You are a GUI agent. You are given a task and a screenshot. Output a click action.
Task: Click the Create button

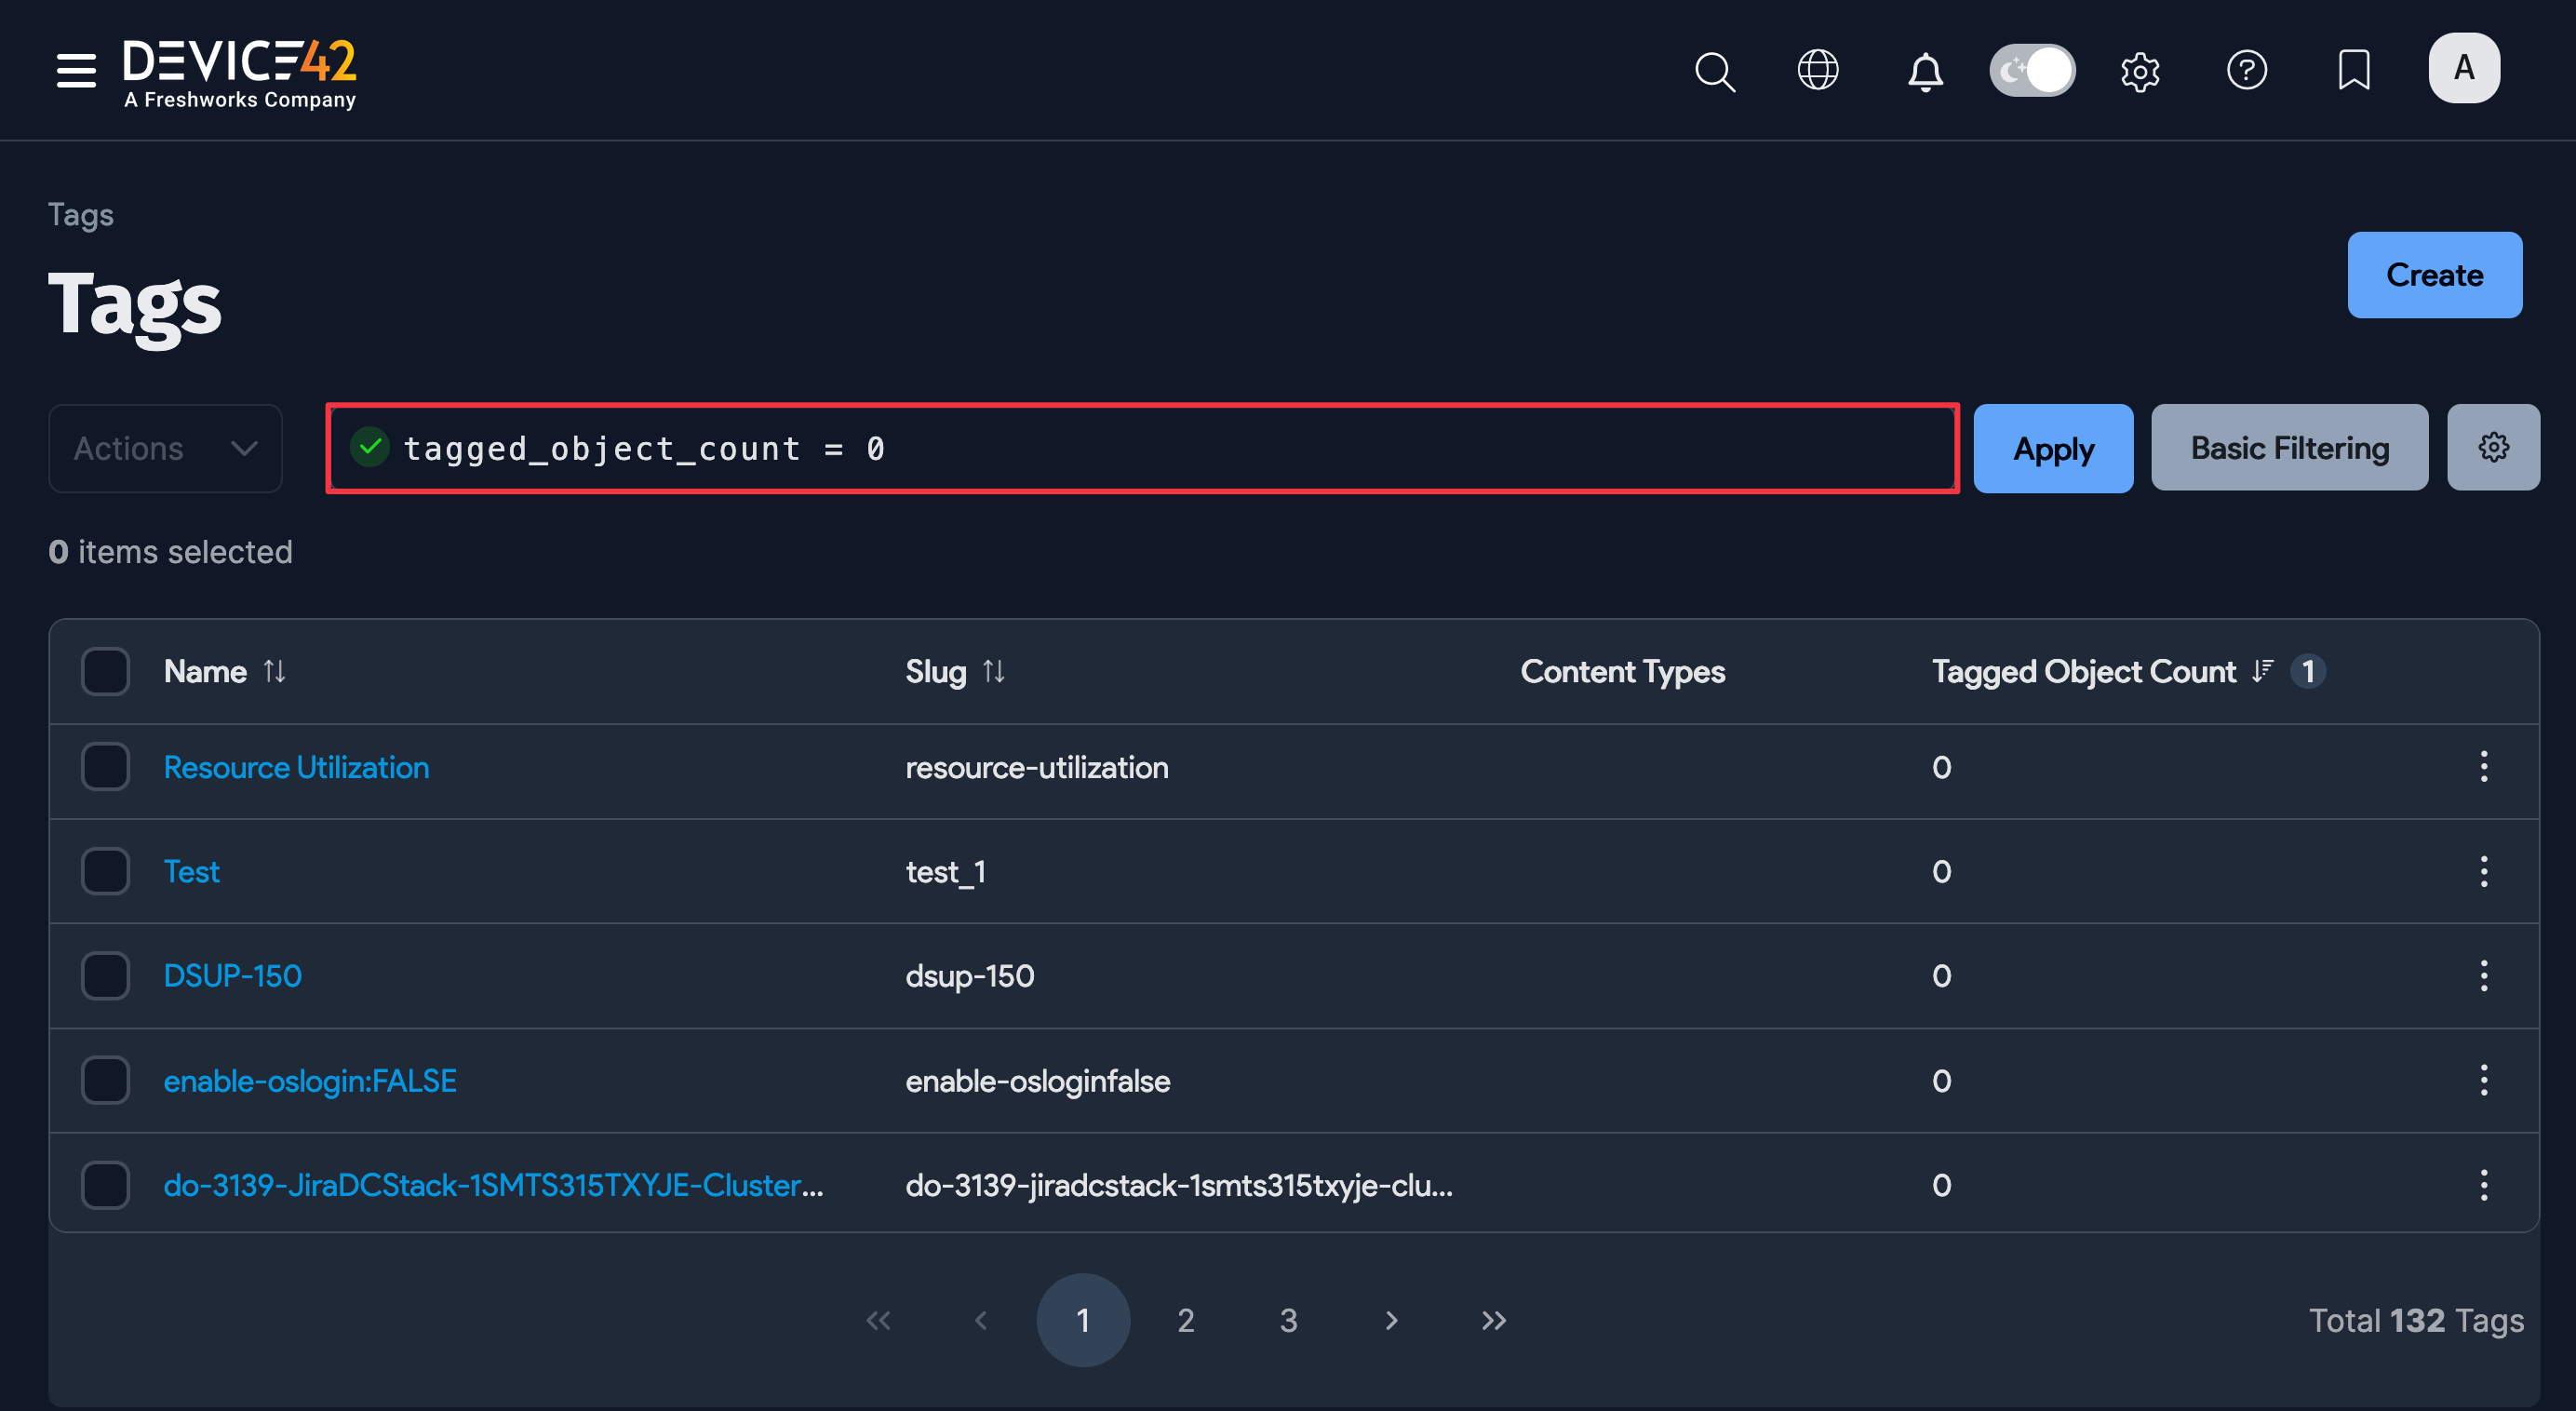(x=2434, y=274)
